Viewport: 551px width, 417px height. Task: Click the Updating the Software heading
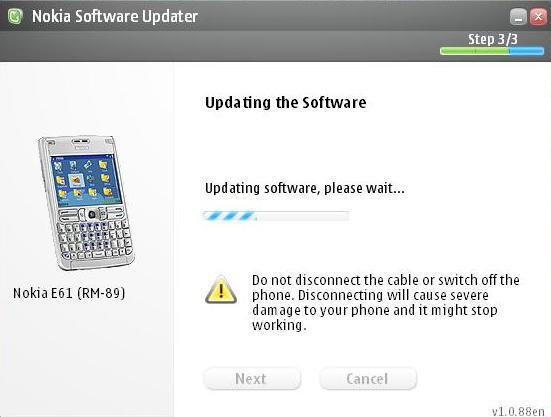(x=285, y=103)
